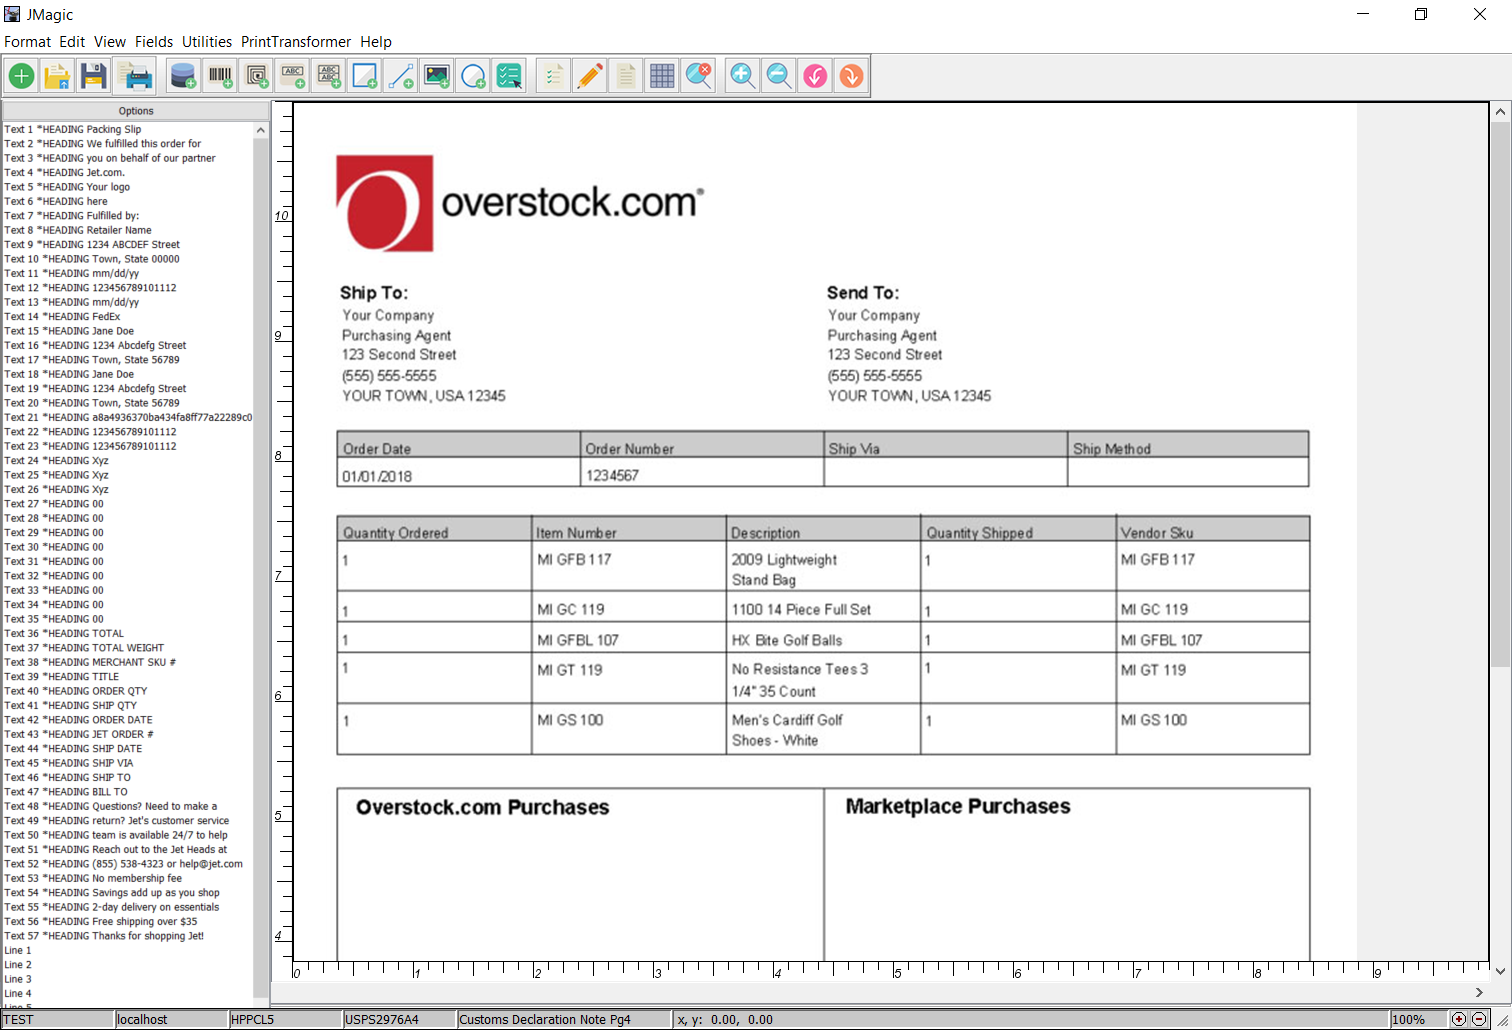Select 'Text 38 *HEADING MERCHANT SKU #' row
The height and width of the screenshot is (1030, 1512).
(128, 662)
